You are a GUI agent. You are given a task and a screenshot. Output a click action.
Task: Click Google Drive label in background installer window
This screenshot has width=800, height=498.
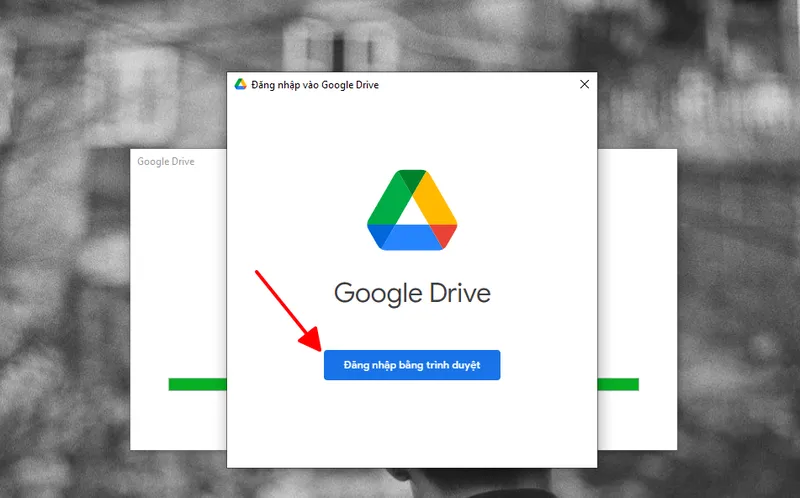tap(166, 161)
